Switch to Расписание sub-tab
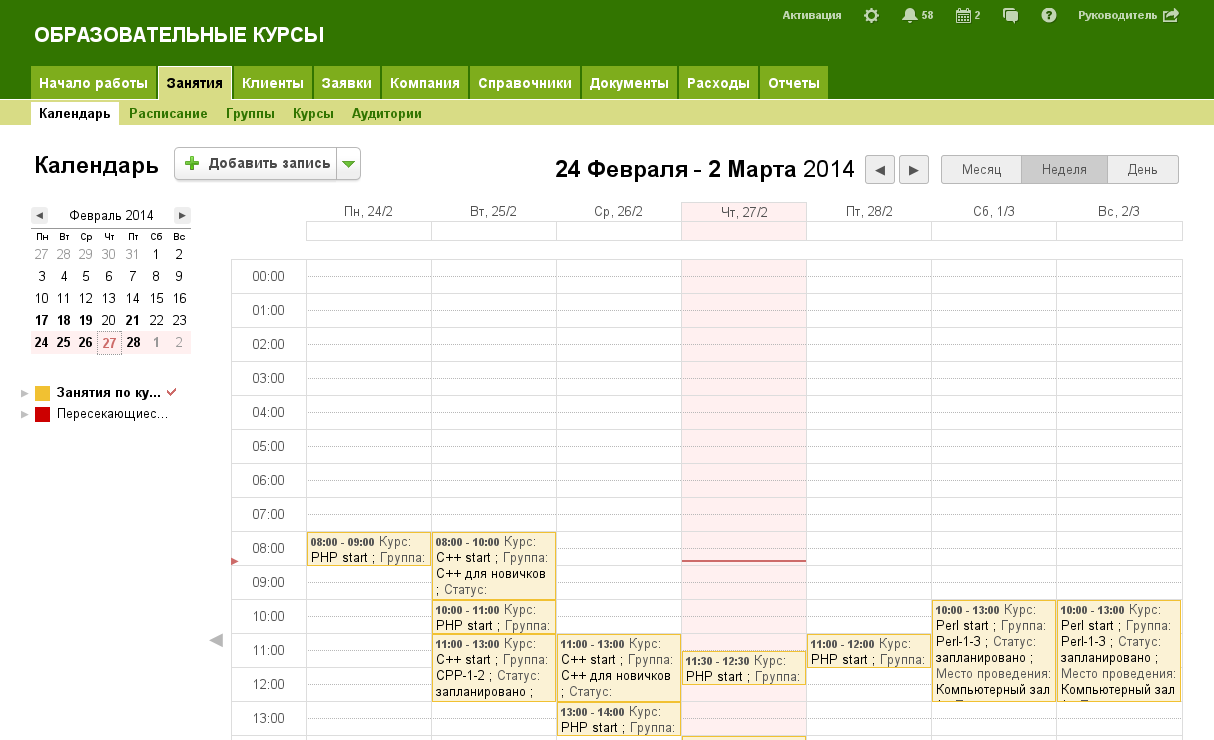The height and width of the screenshot is (740, 1214). (x=168, y=114)
